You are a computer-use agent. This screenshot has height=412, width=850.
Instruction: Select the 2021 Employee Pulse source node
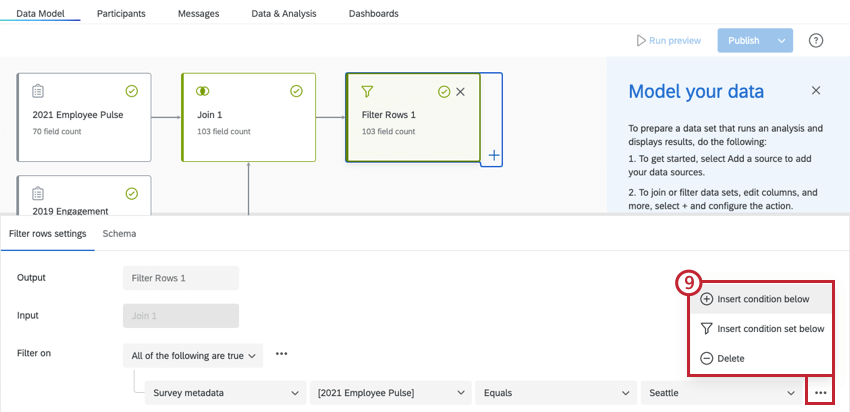(x=84, y=117)
